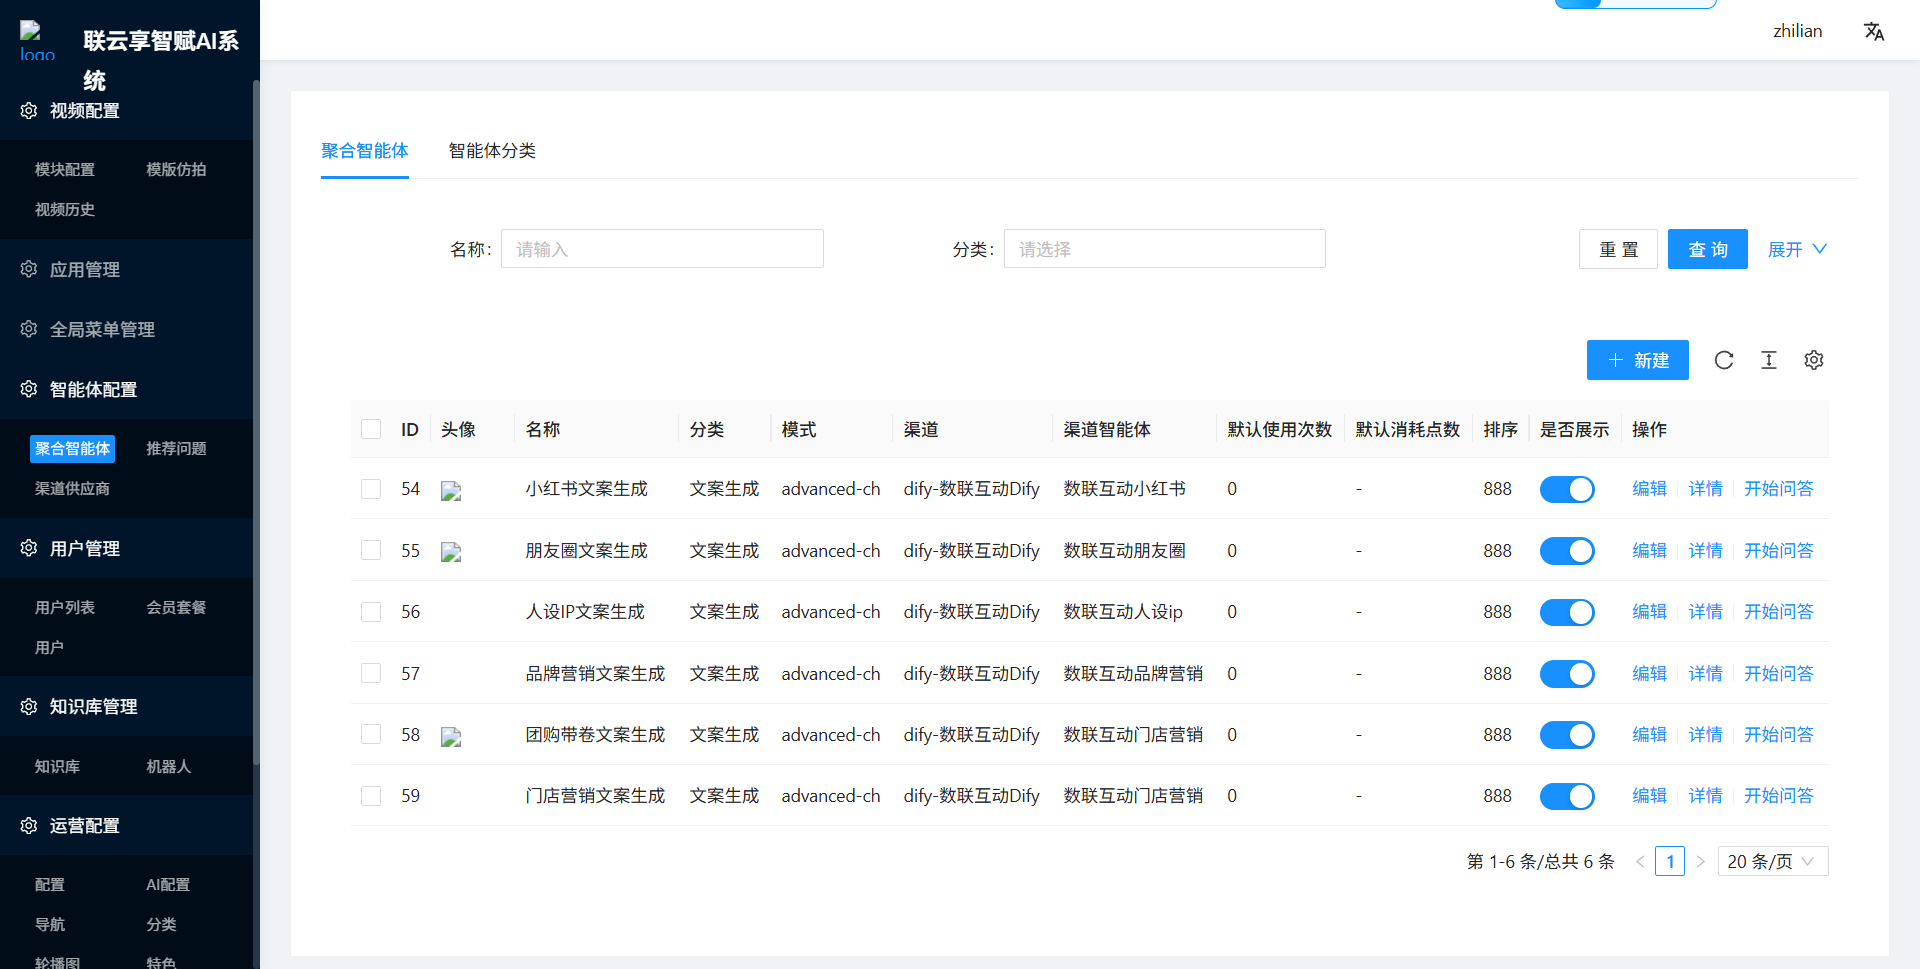The height and width of the screenshot is (969, 1920).
Task: Click page 1 in the pagination
Action: tap(1670, 861)
